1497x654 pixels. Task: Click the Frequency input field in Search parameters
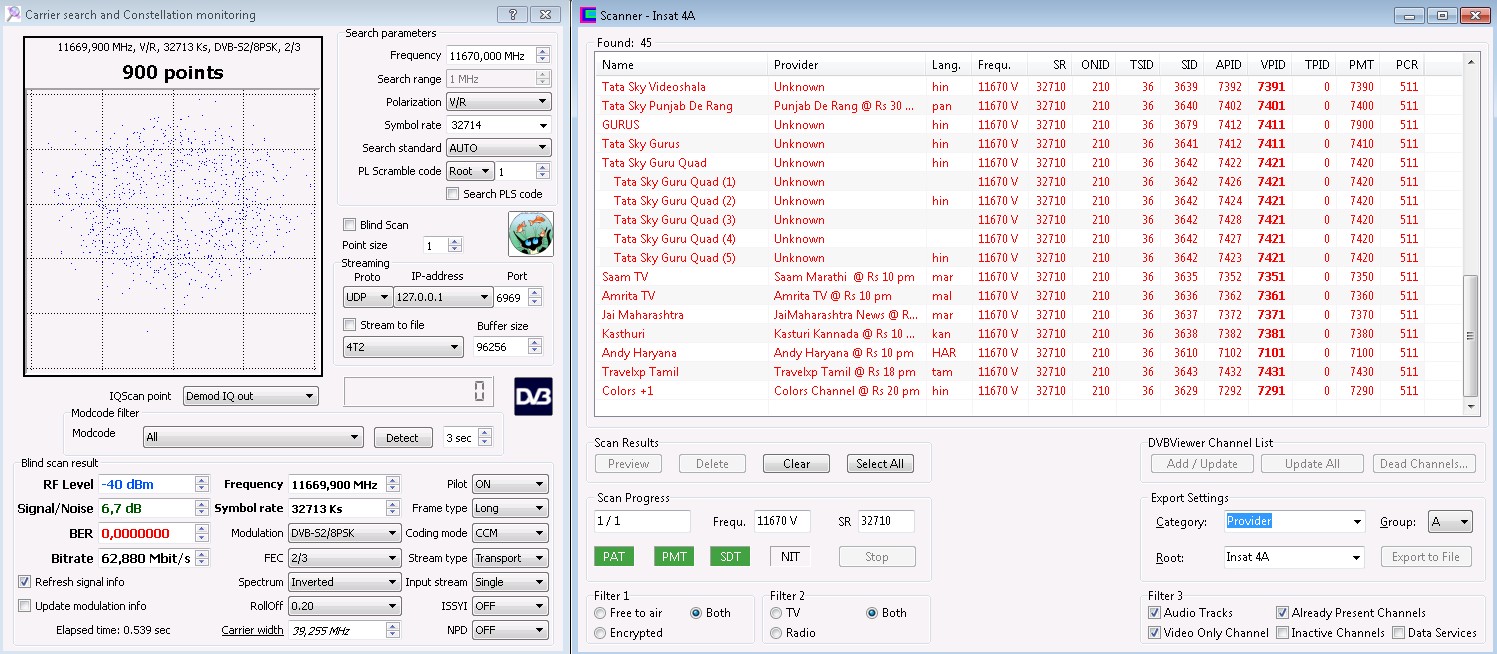(x=492, y=56)
